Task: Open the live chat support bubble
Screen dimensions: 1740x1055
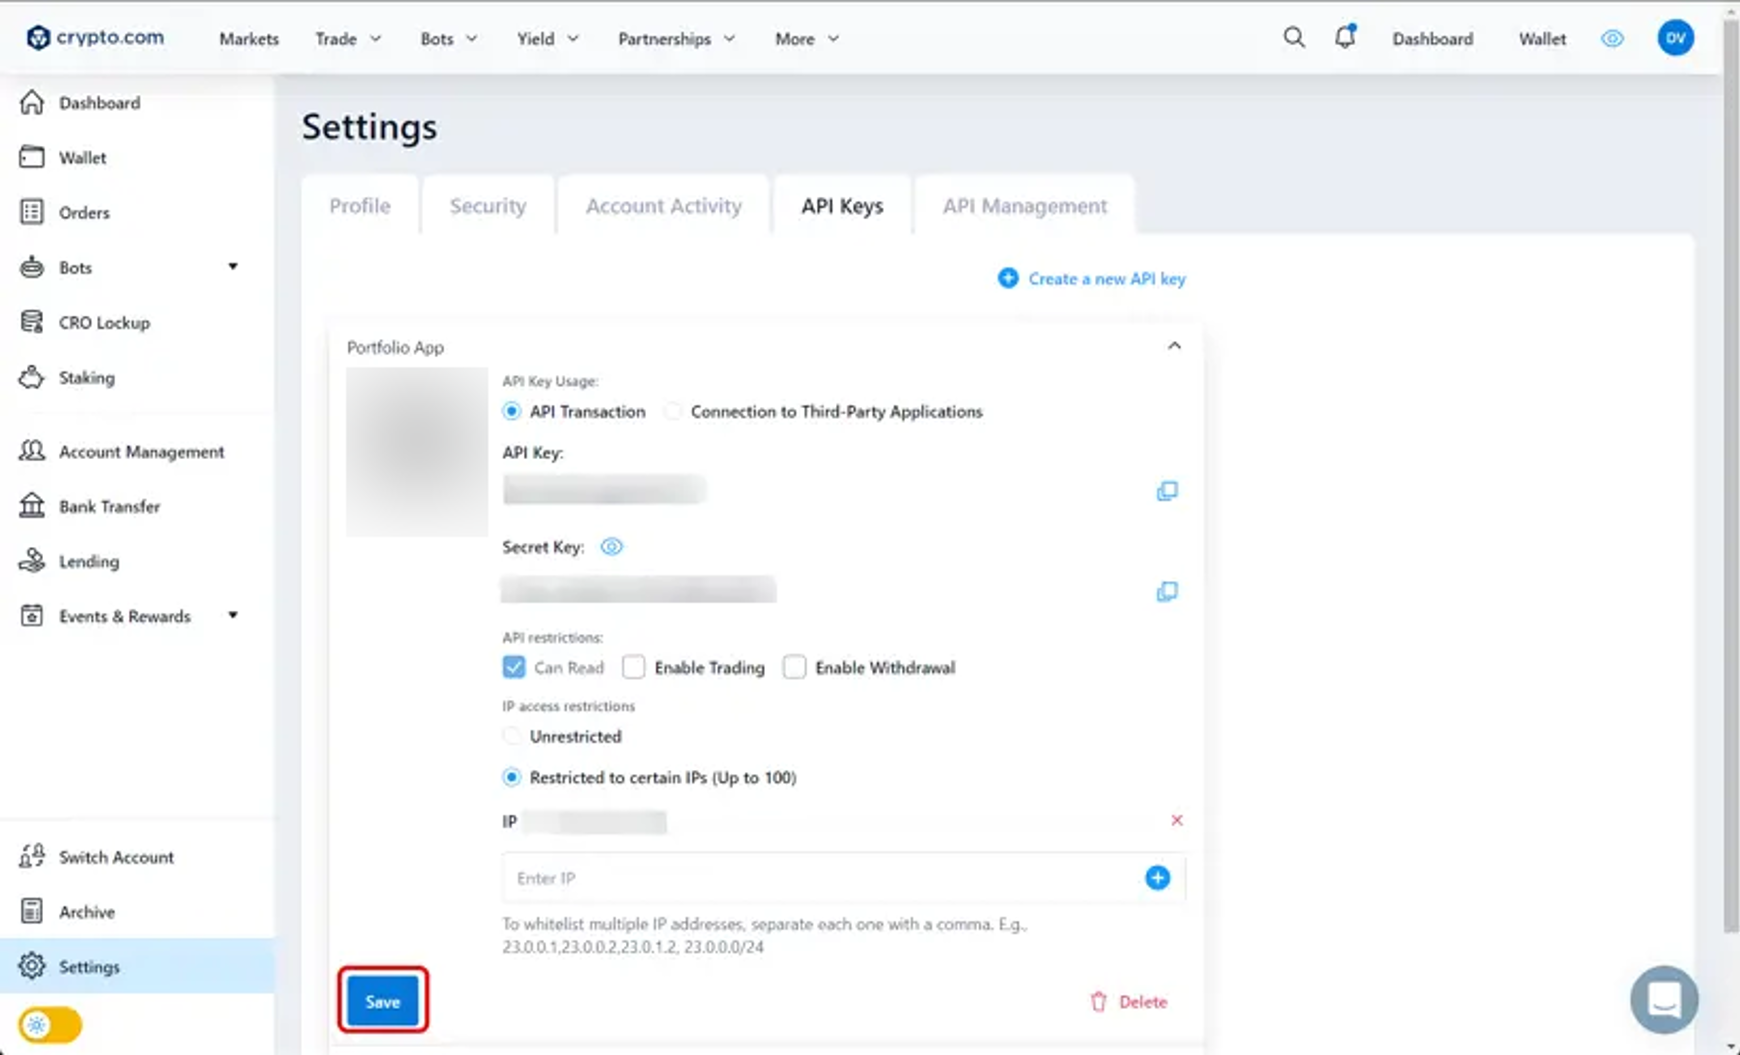Action: click(1663, 999)
